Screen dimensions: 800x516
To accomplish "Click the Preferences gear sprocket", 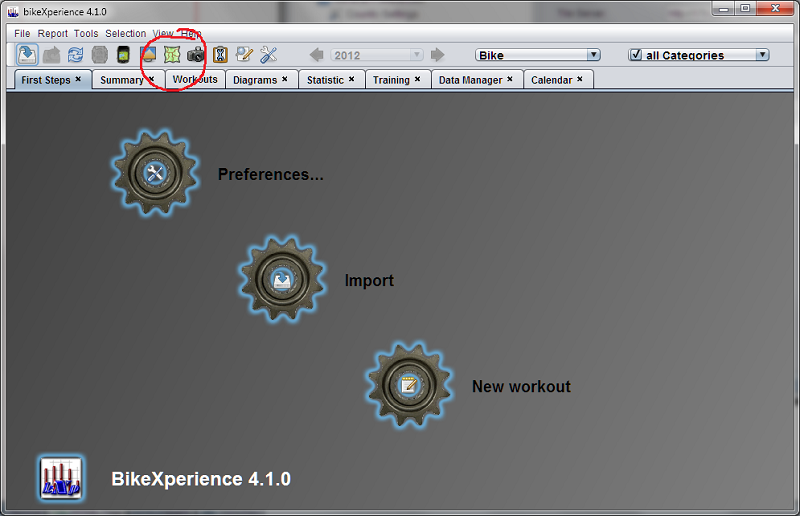I will 155,173.
